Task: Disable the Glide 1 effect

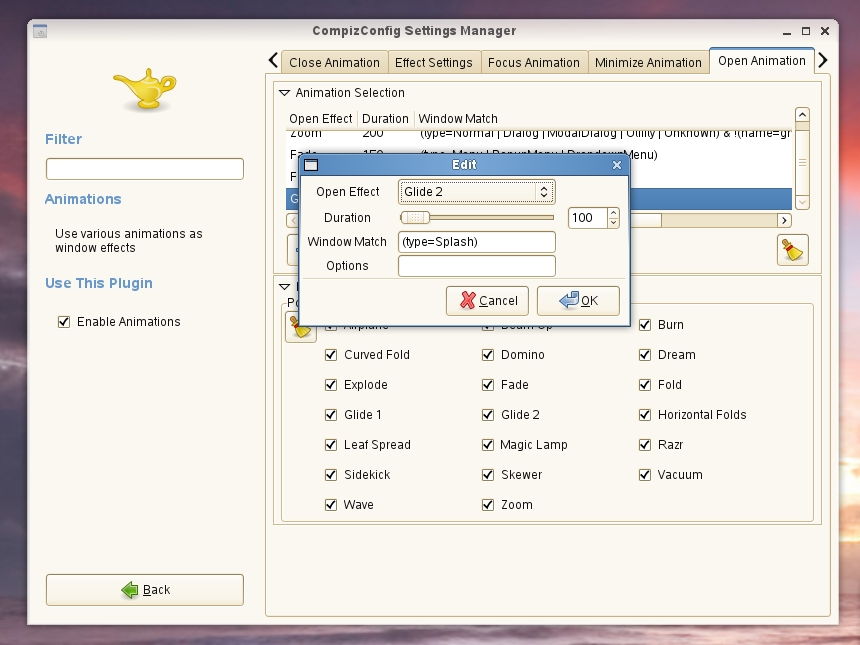Action: click(x=331, y=415)
